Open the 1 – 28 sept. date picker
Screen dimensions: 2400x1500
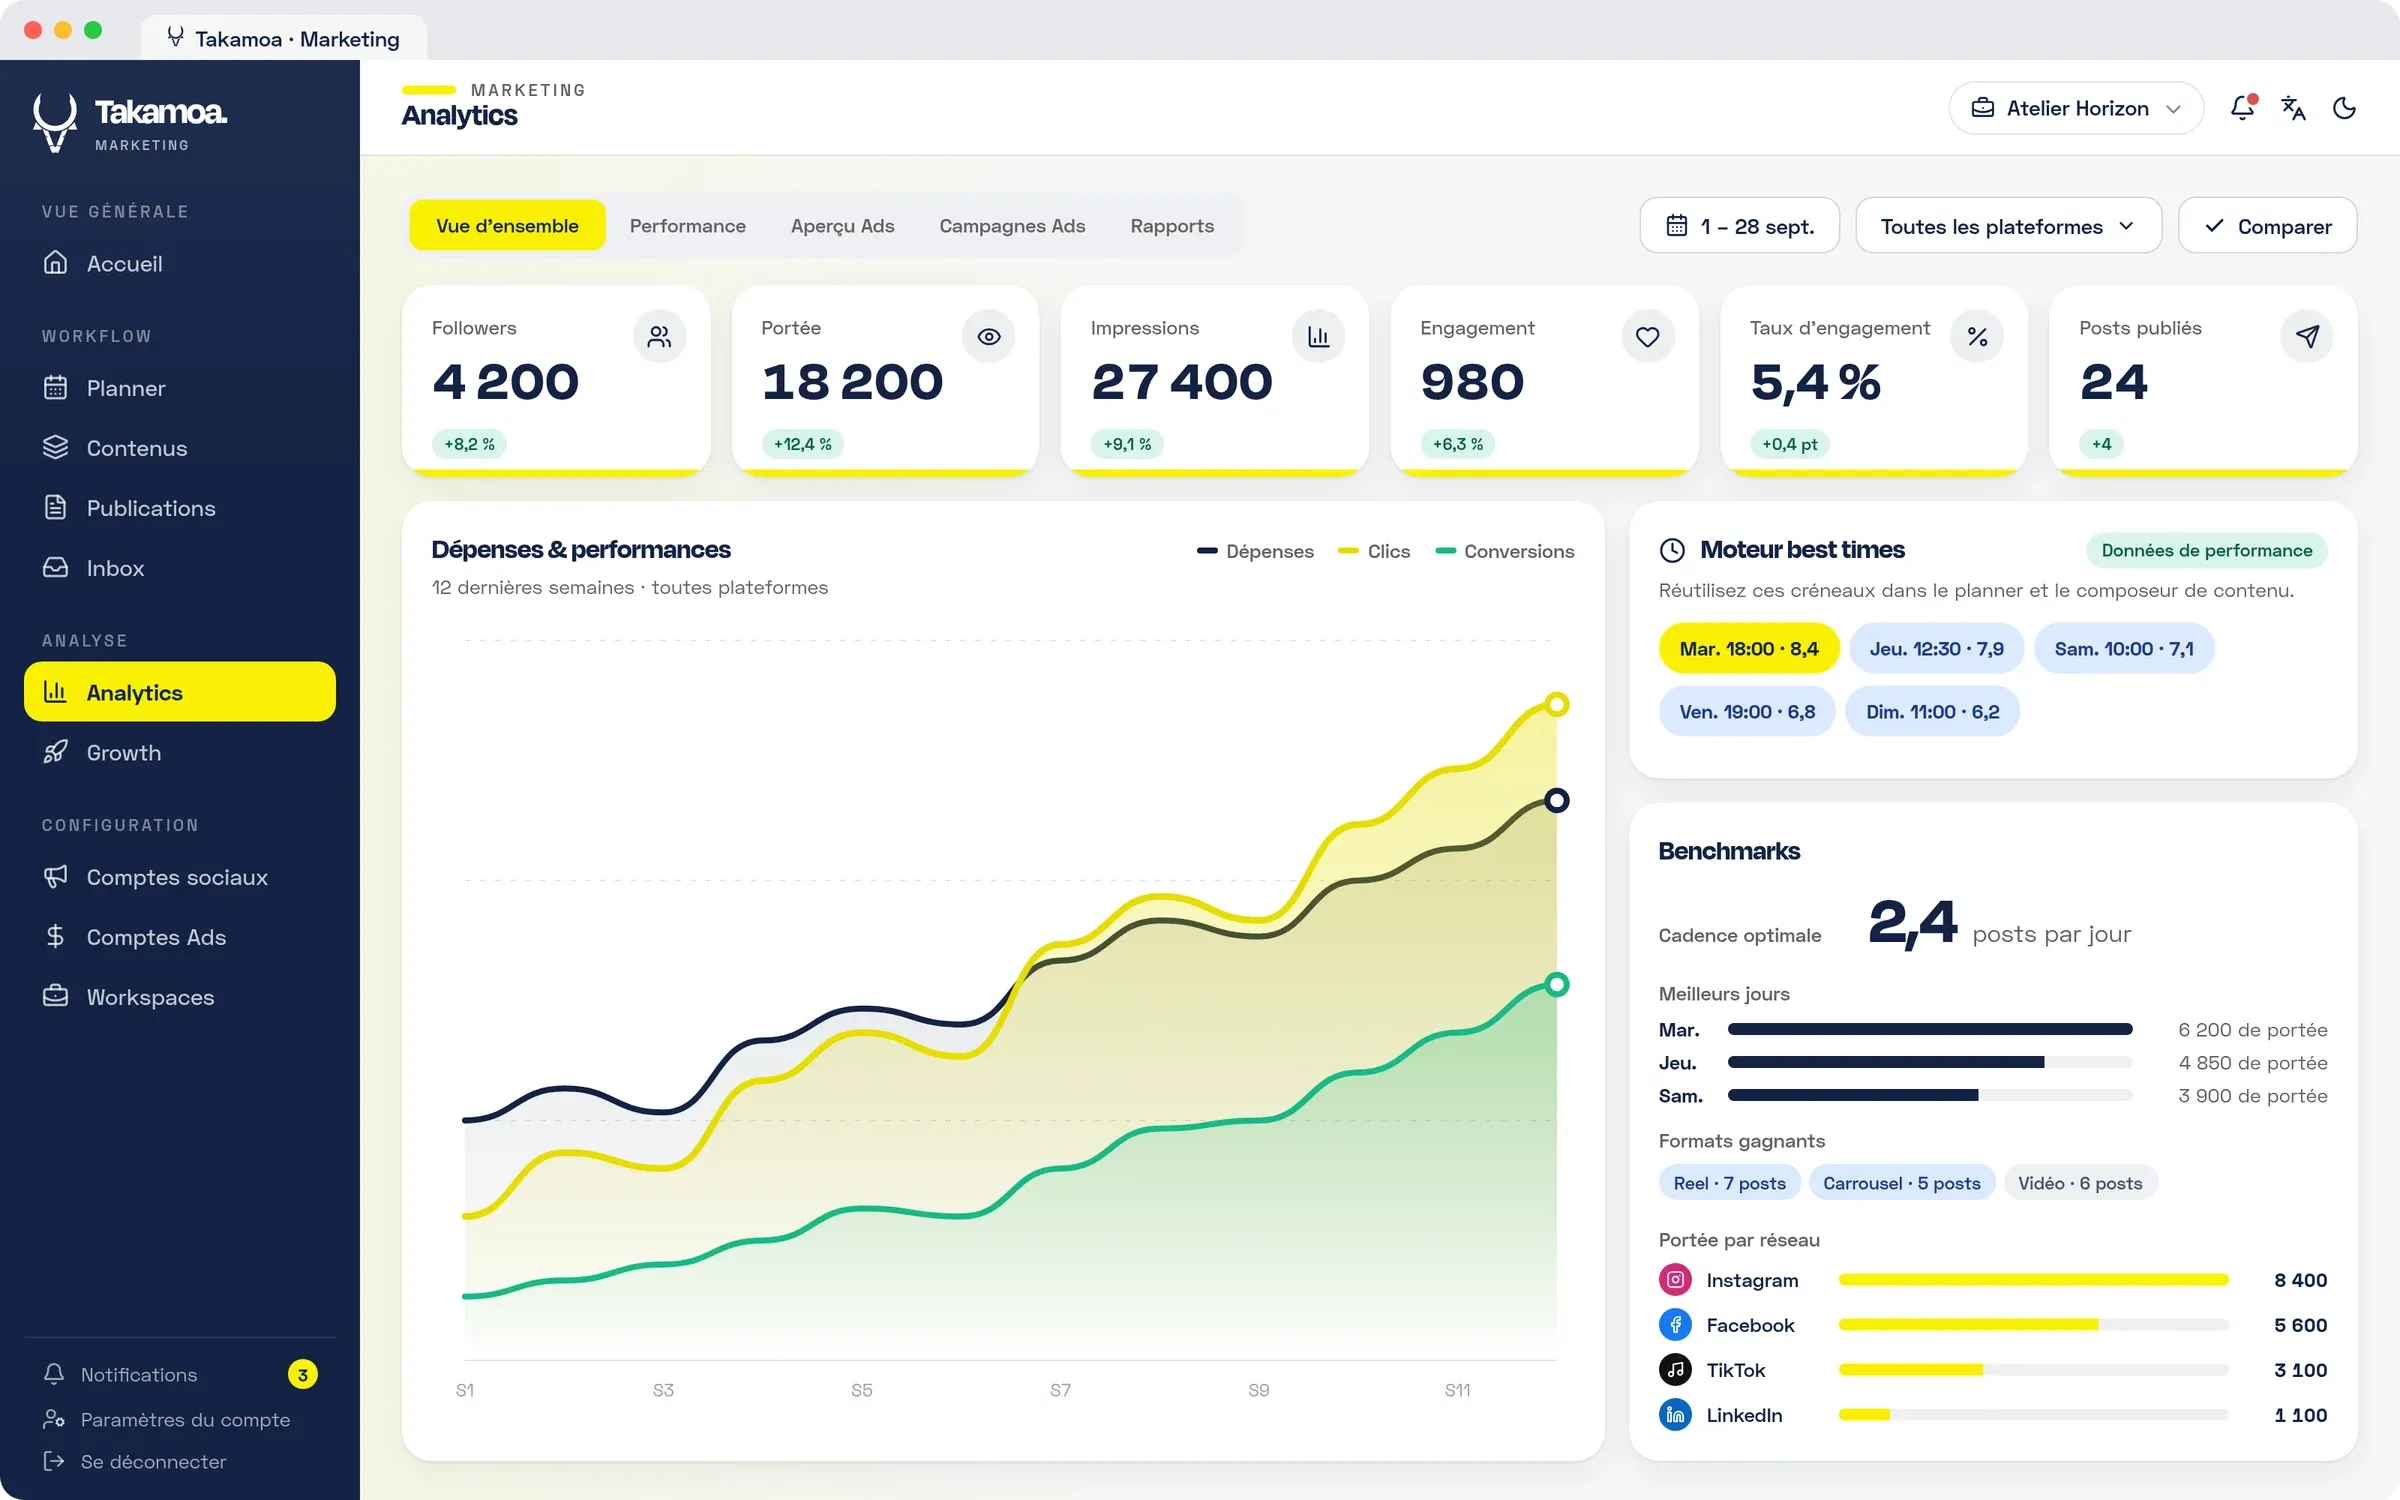[1740, 226]
